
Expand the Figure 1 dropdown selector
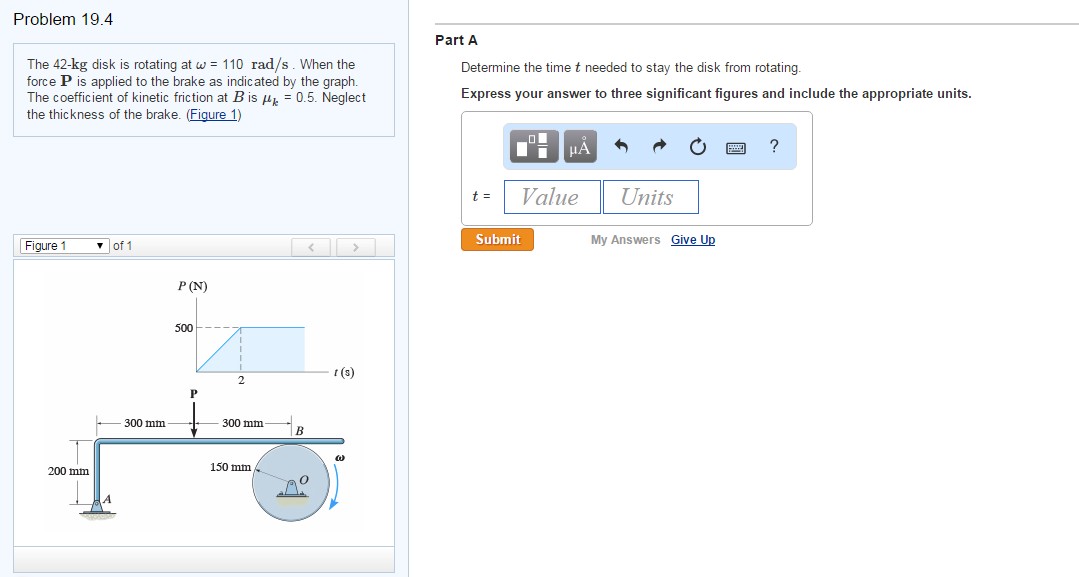click(65, 246)
